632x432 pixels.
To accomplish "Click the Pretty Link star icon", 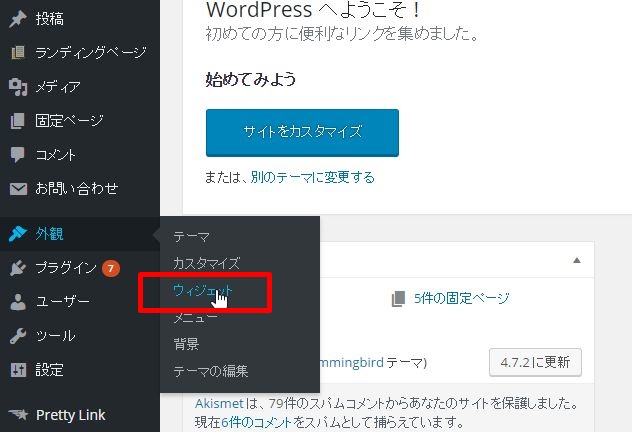I will pos(19,415).
